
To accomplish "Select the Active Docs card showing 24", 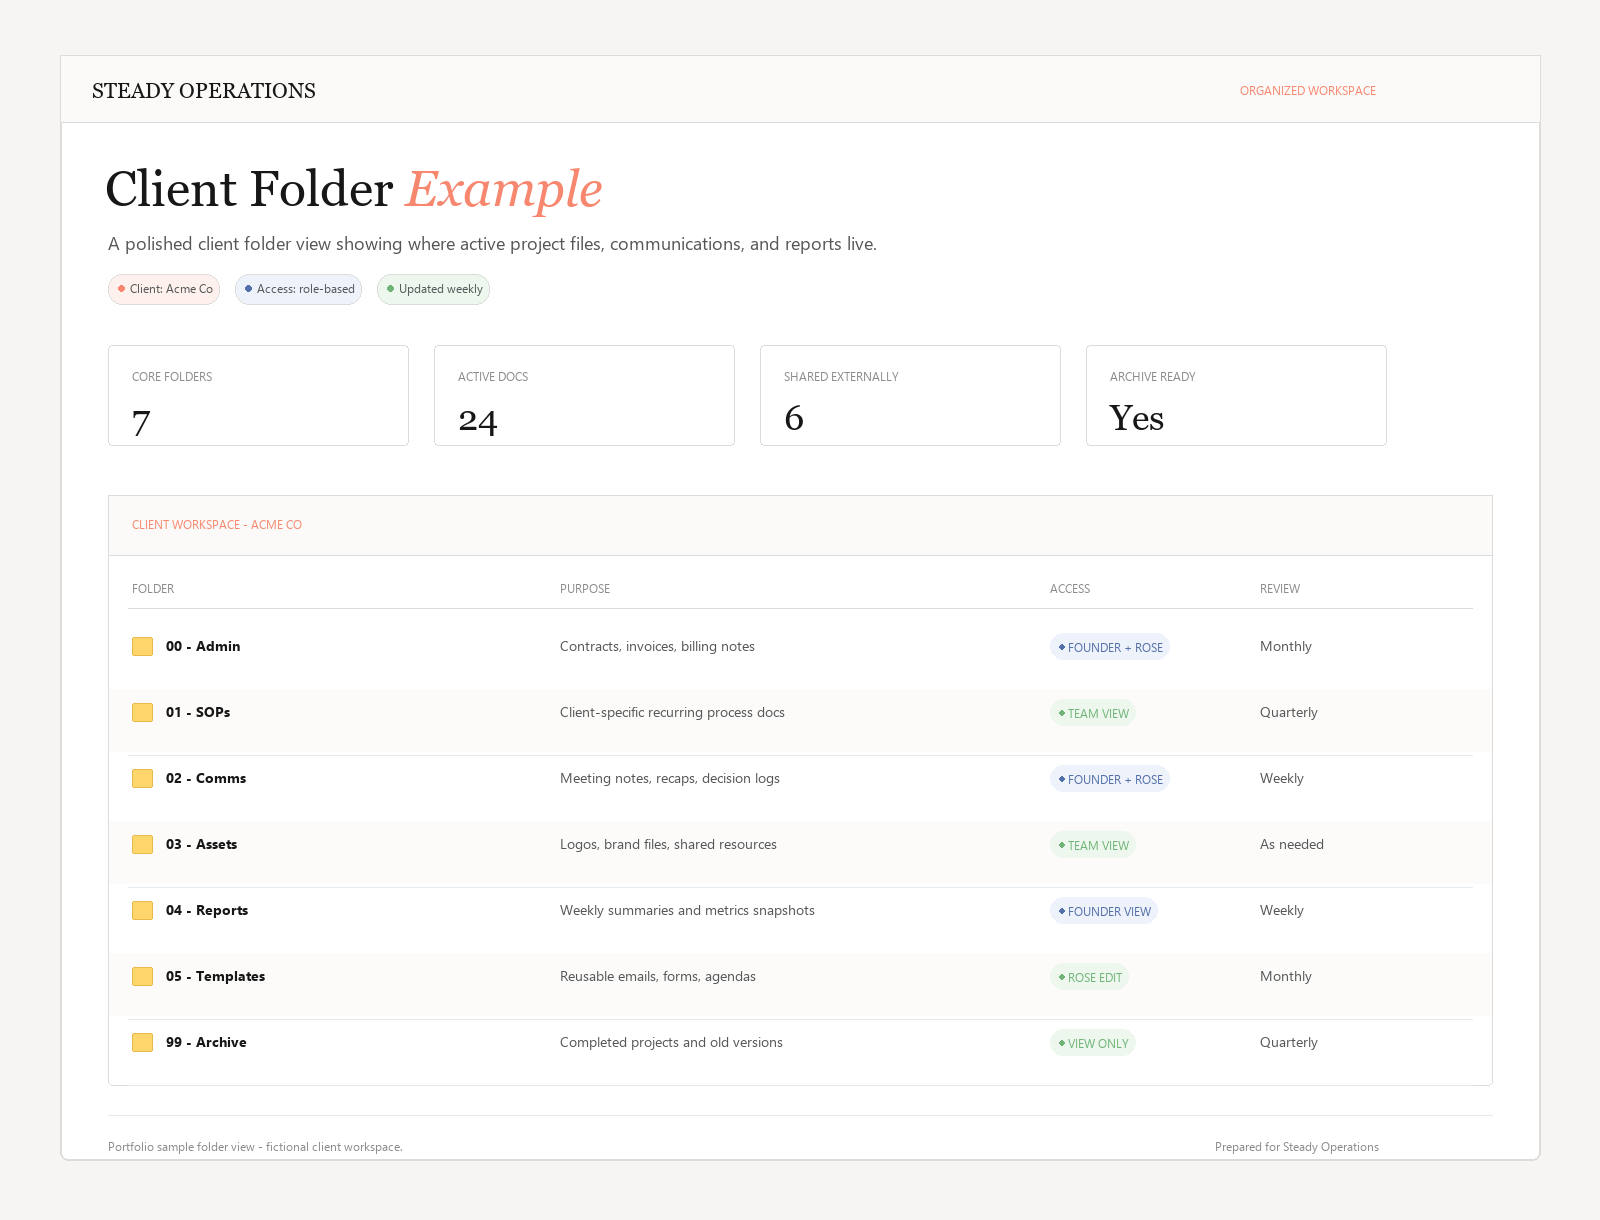I will coord(584,396).
